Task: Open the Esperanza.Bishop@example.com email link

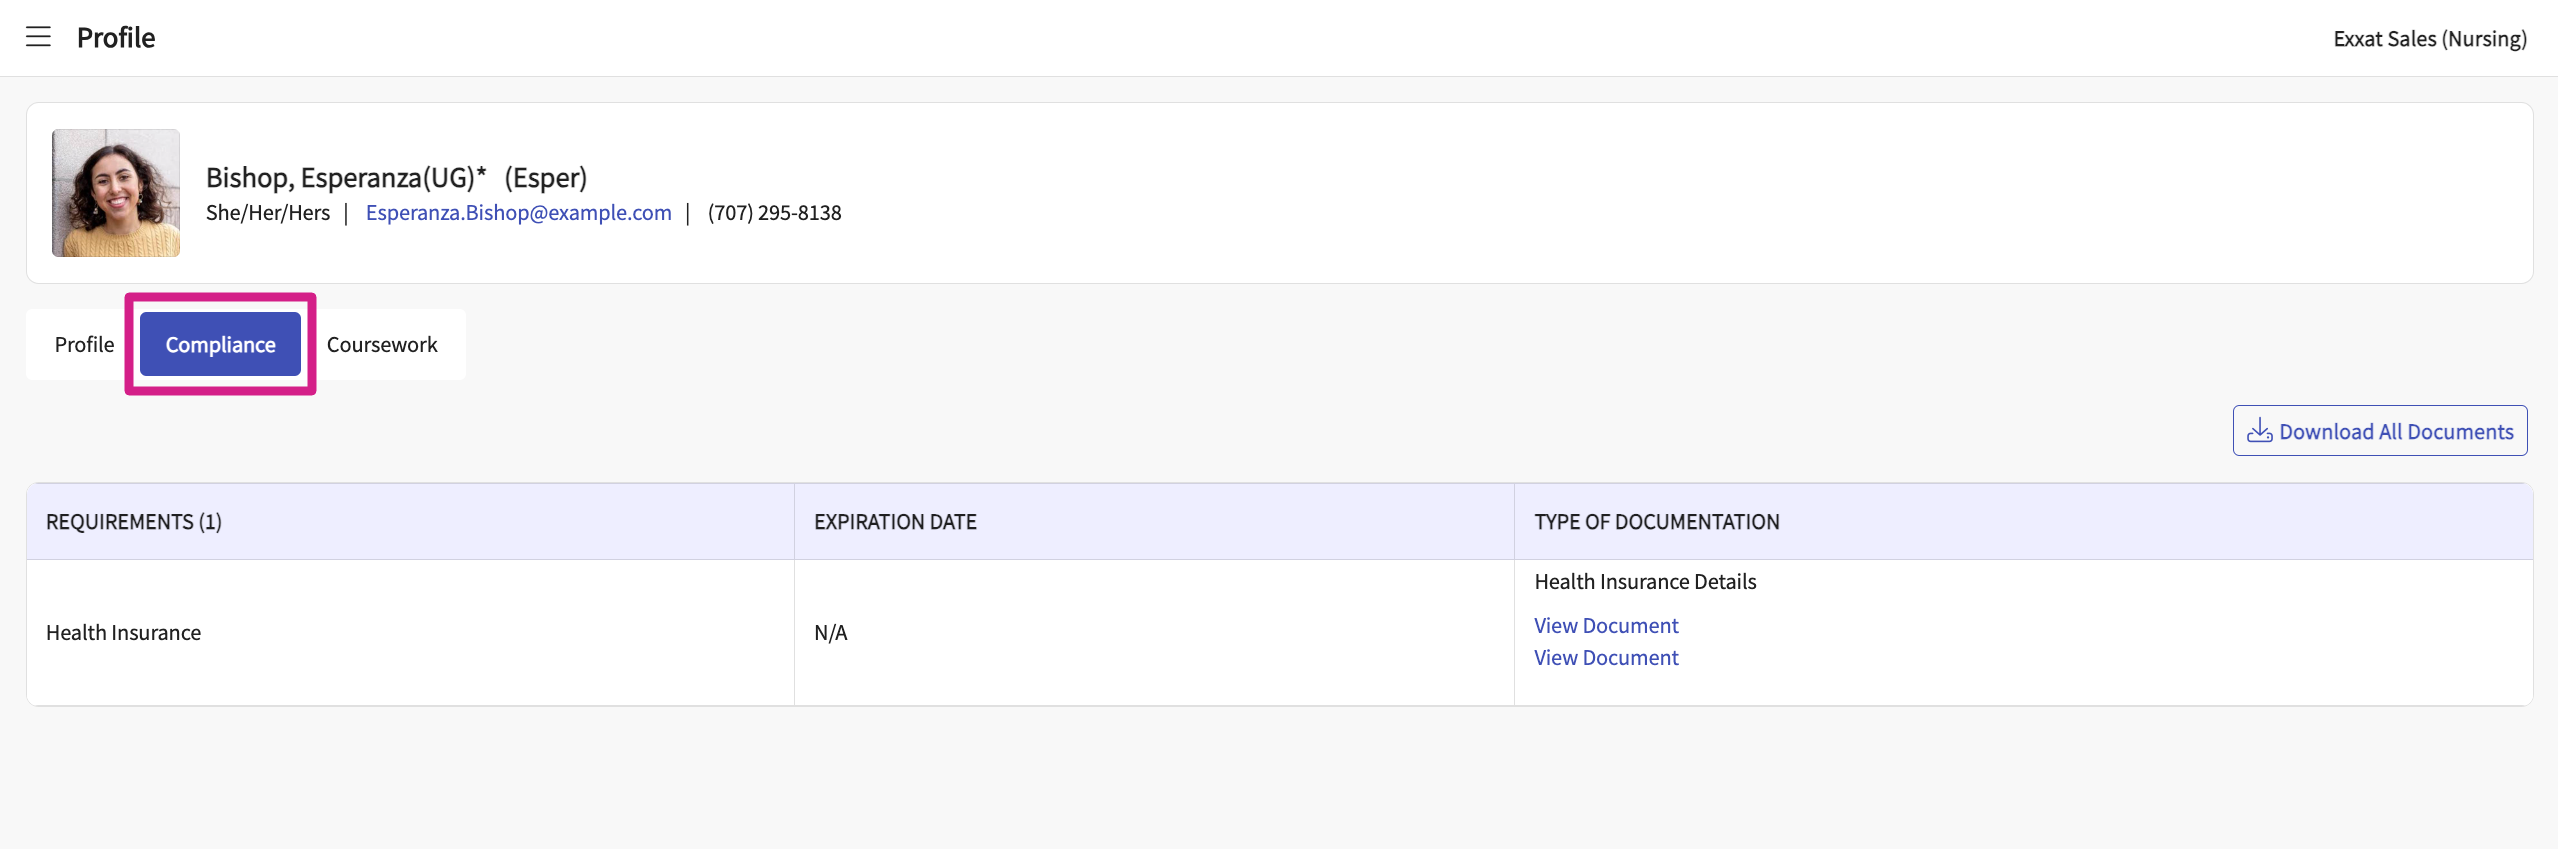Action: coord(518,213)
